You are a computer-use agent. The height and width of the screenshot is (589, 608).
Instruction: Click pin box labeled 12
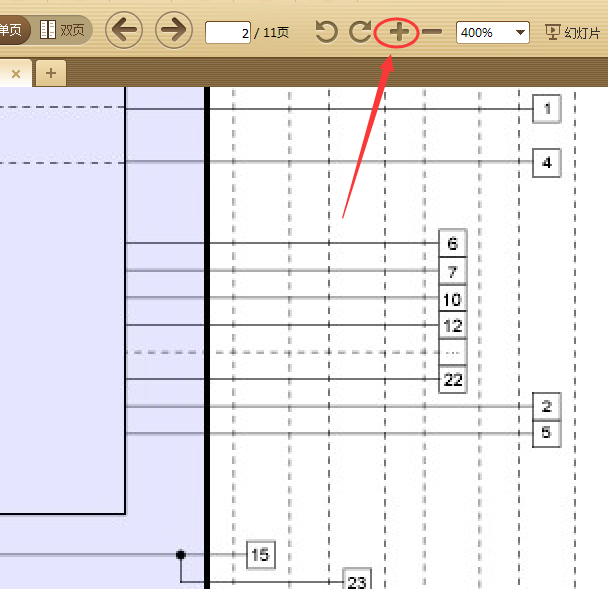click(453, 325)
